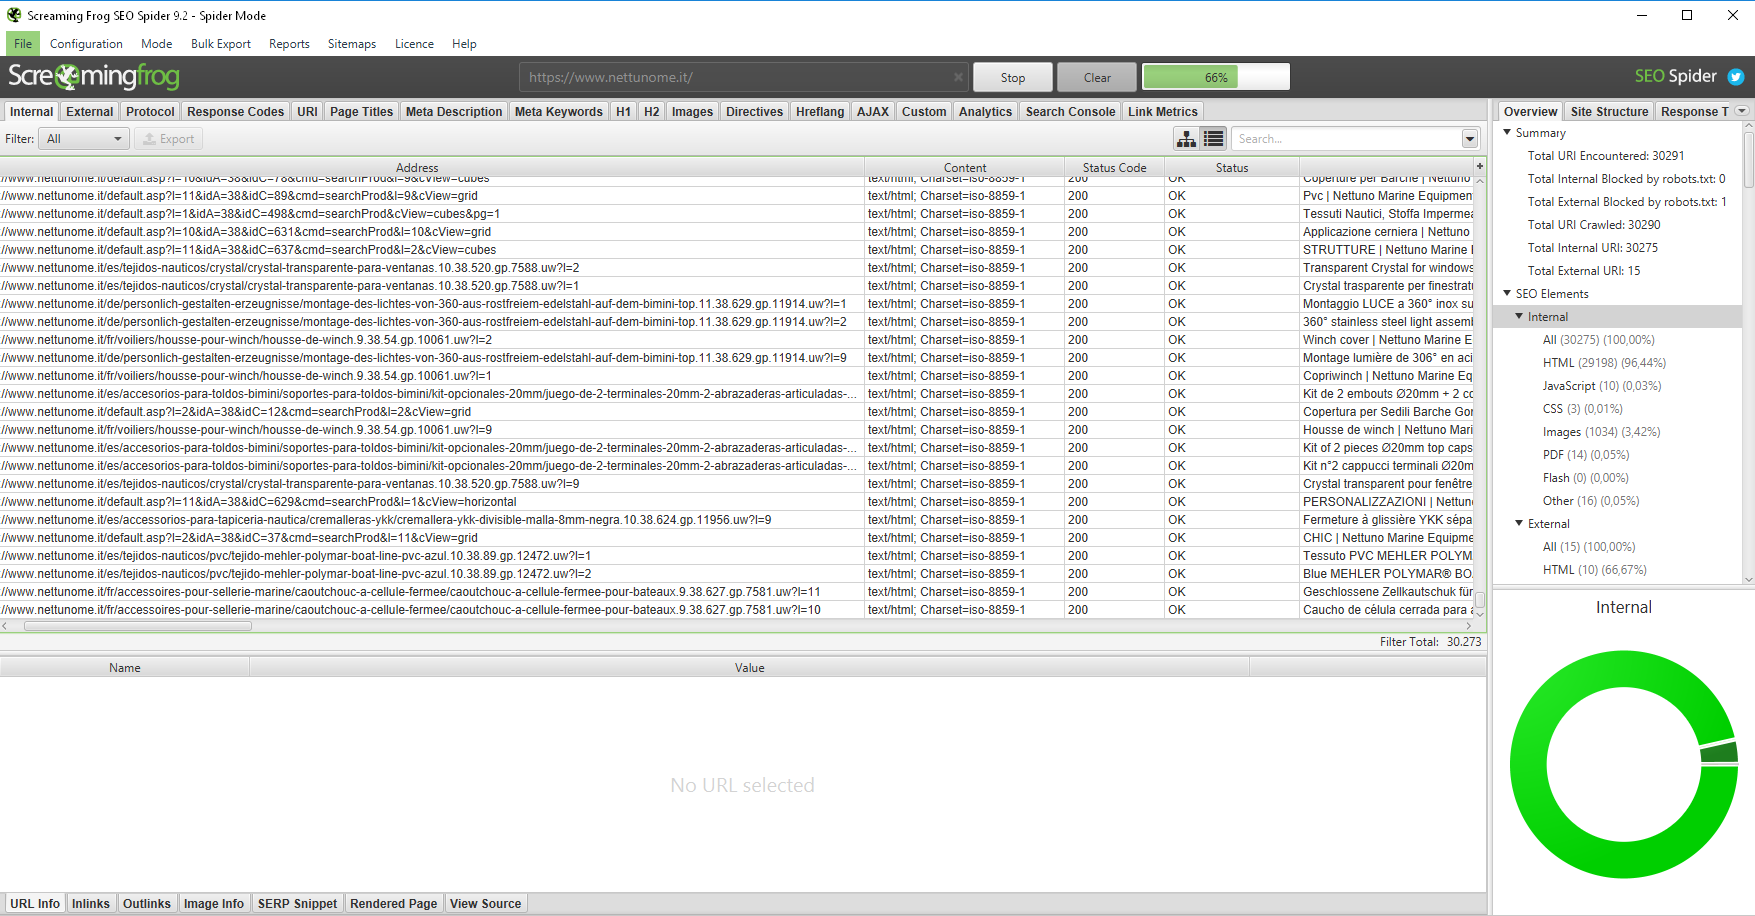Click the Export button
The width and height of the screenshot is (1755, 916).
coord(168,139)
